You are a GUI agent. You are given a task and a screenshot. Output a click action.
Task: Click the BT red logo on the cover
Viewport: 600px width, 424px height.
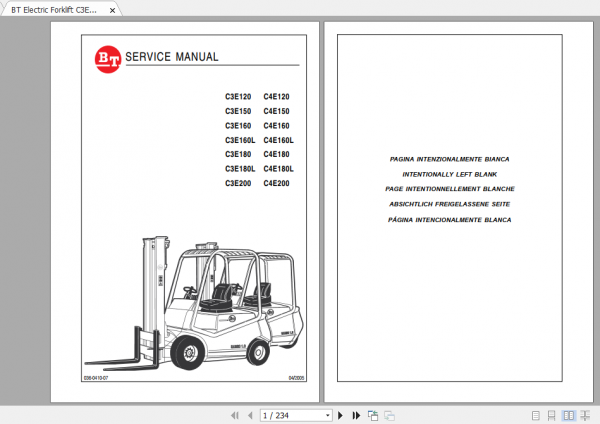(x=108, y=59)
